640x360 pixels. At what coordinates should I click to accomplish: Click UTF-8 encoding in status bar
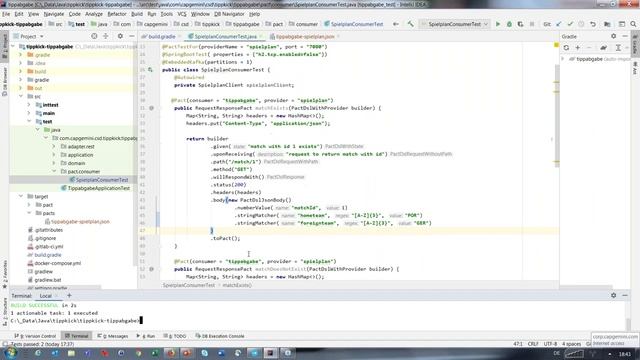[x=550, y=344]
